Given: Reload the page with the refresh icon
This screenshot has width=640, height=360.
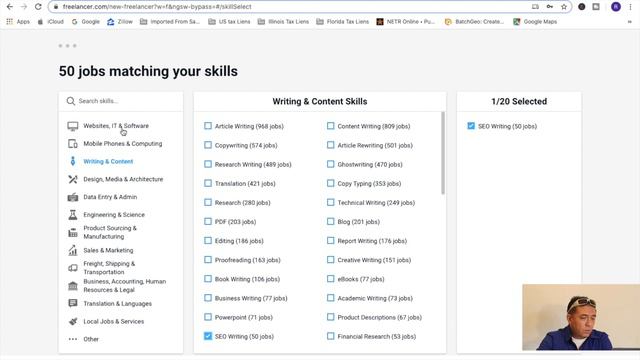Looking at the screenshot, I should click(38, 7).
